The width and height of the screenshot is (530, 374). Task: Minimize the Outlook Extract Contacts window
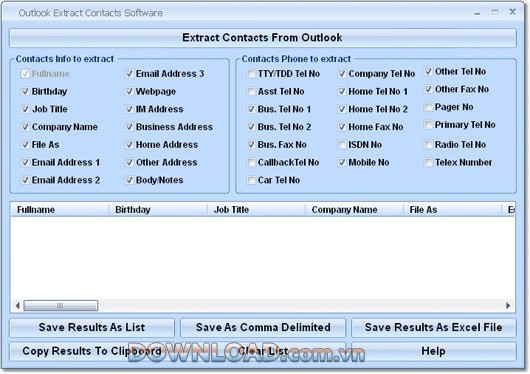(477, 13)
